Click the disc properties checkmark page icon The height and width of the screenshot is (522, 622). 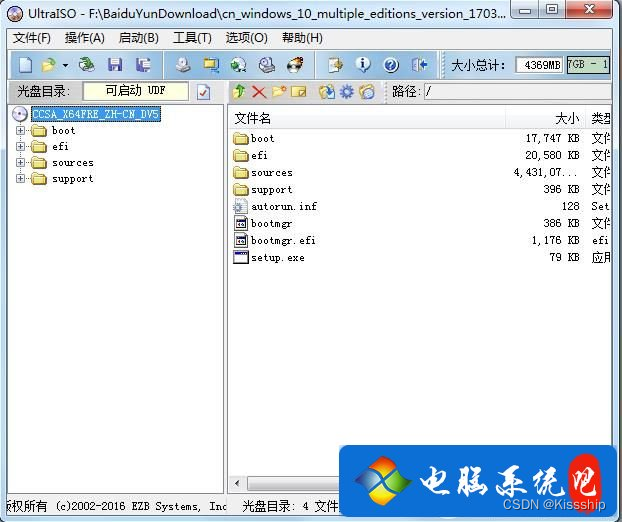coord(203,92)
